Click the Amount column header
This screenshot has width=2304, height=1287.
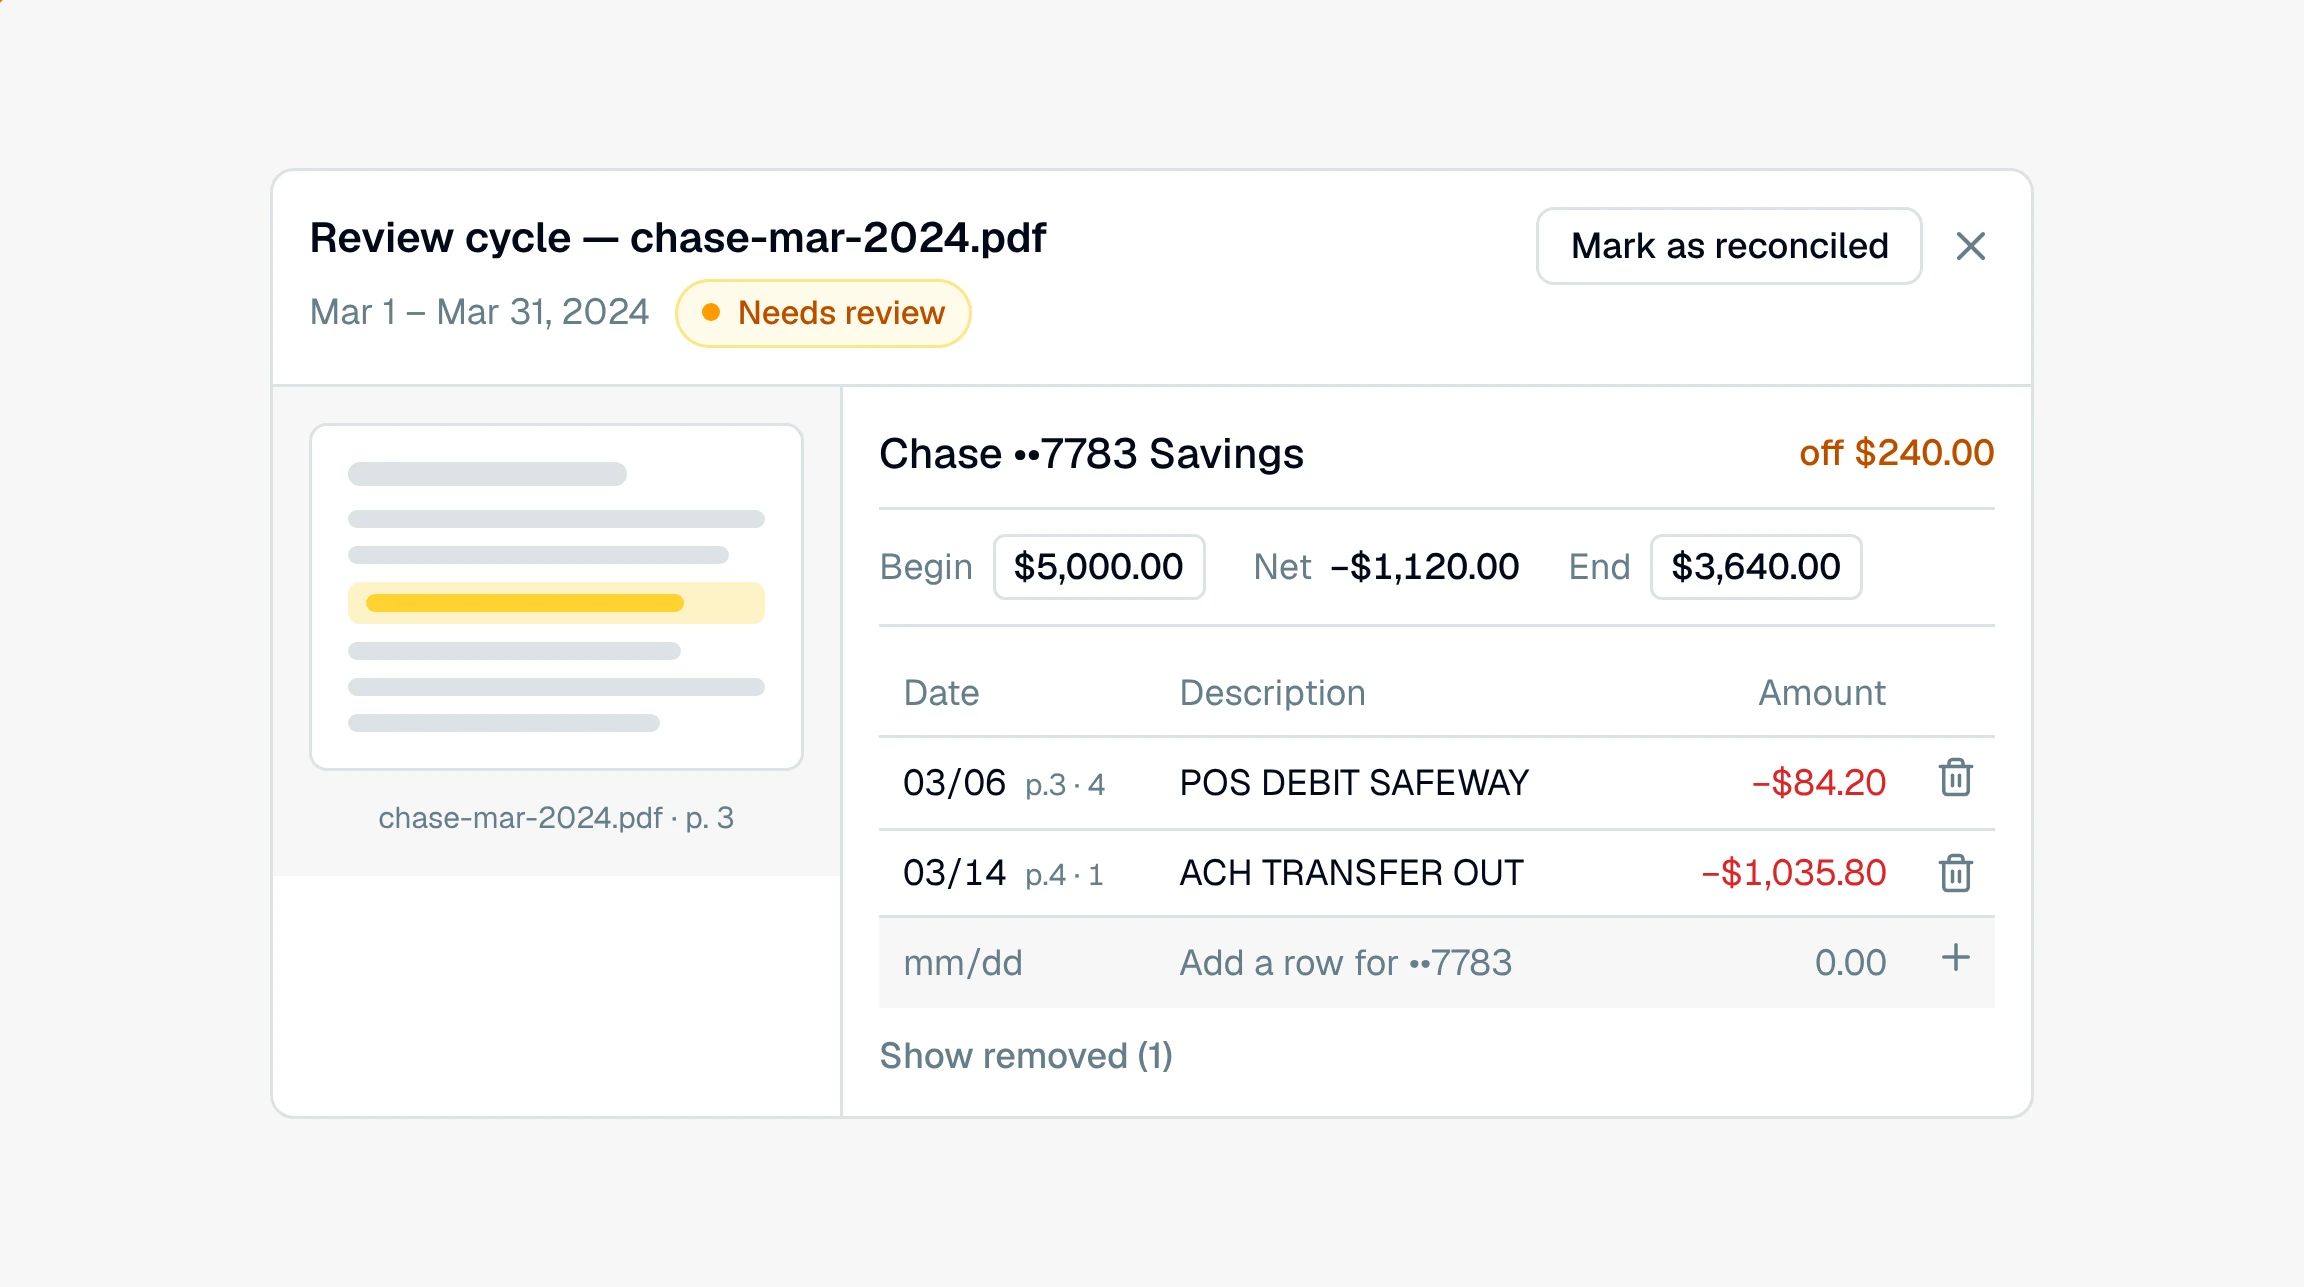click(1822, 692)
